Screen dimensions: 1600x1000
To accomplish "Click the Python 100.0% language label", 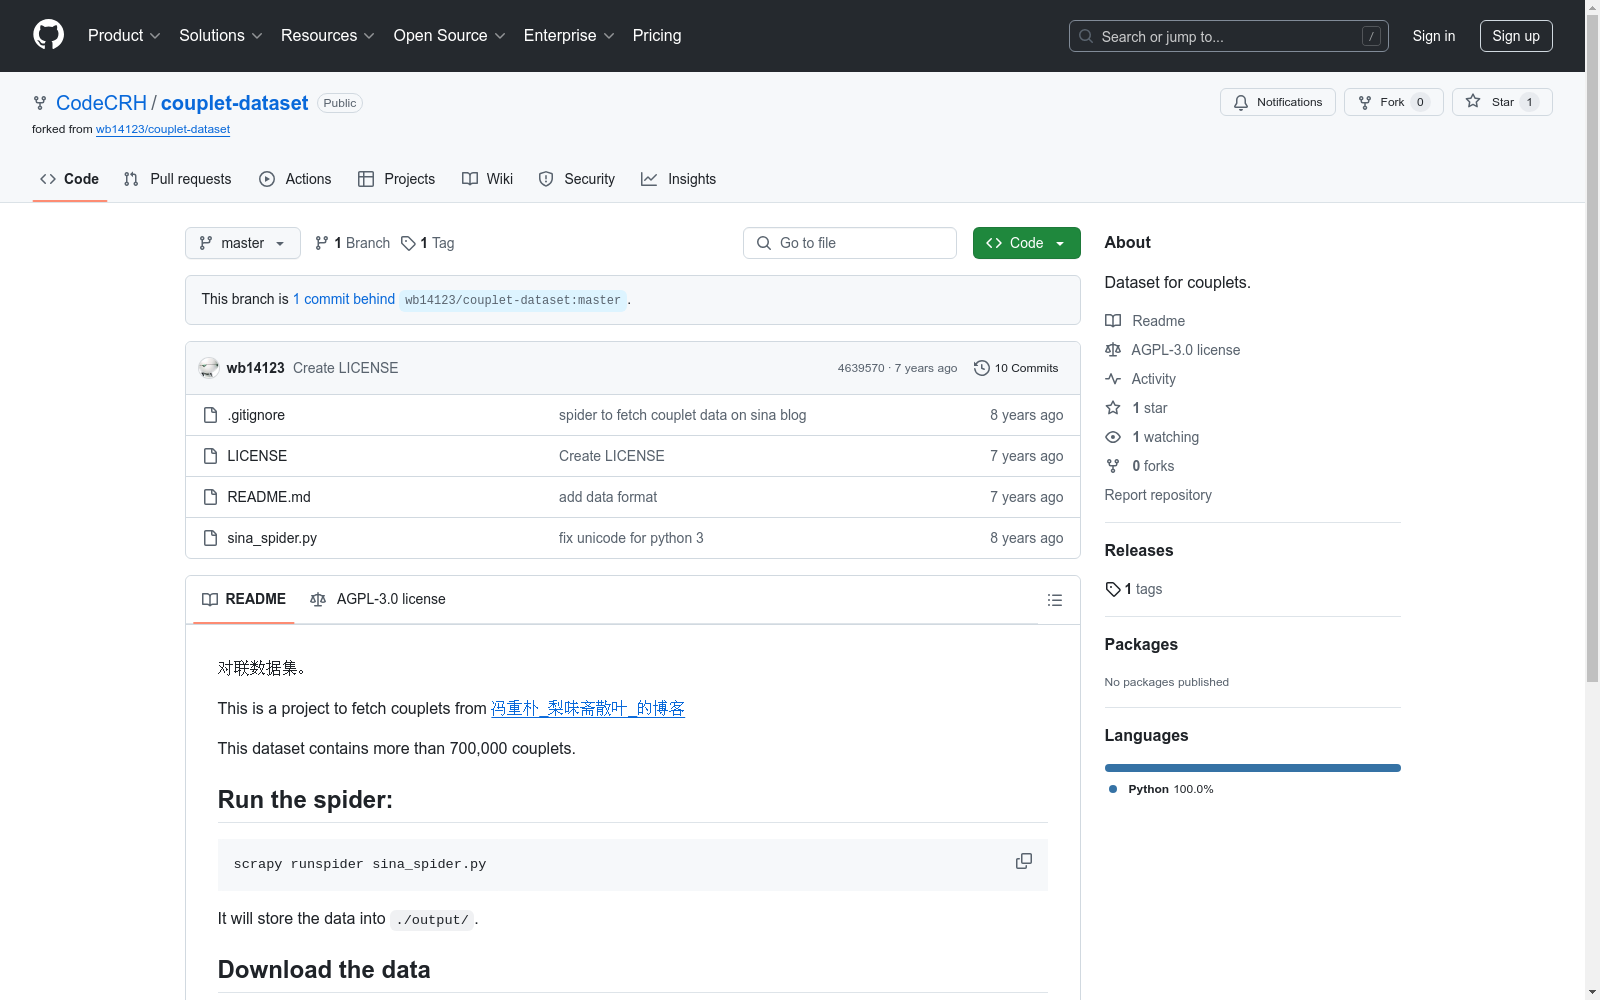I will coord(1161,789).
